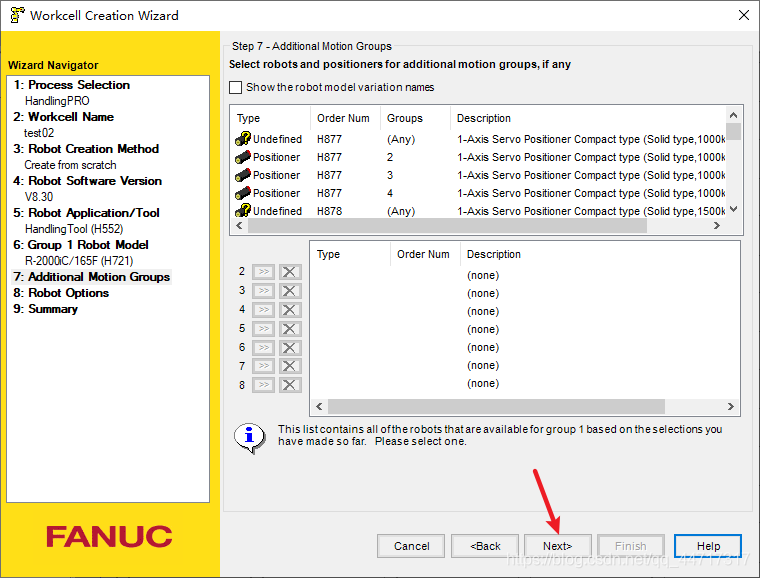Select HandlingTool (H552) entry
760x578 pixels.
[74, 229]
